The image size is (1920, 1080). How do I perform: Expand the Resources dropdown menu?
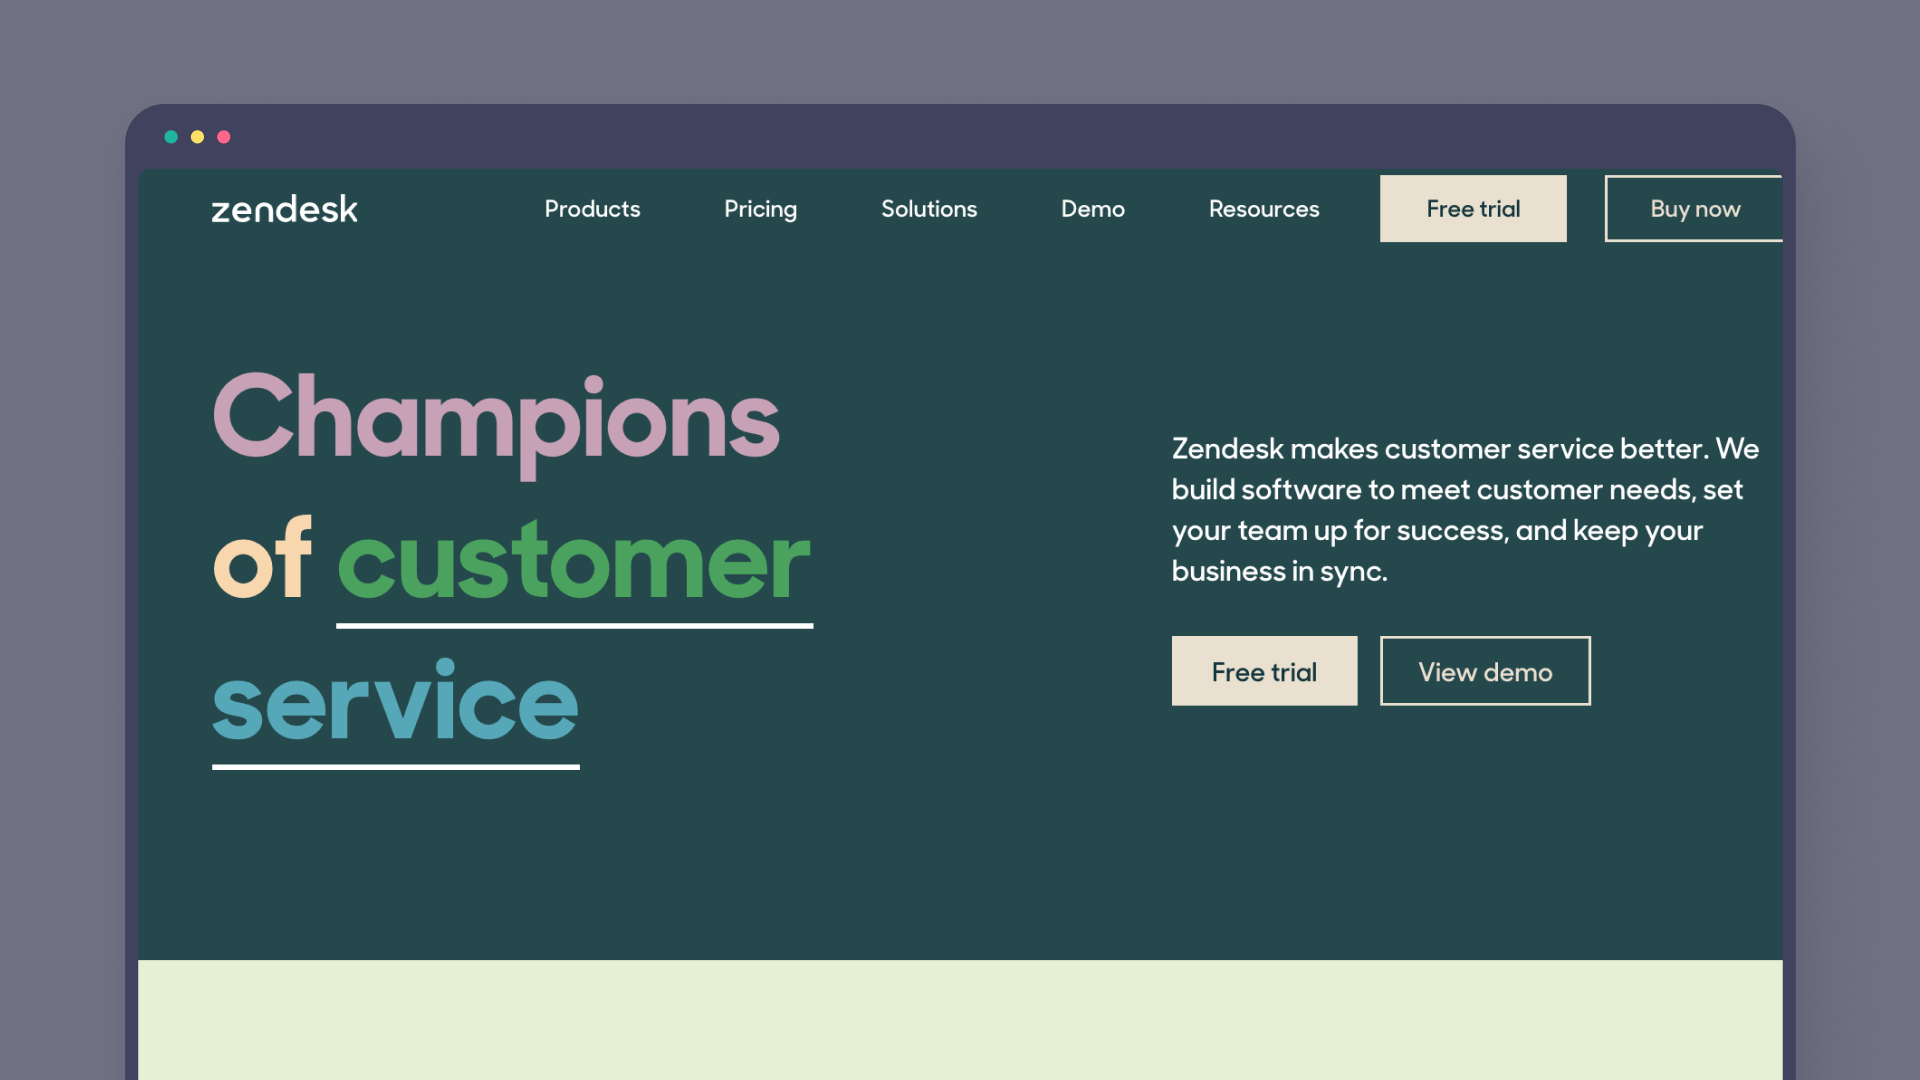click(x=1263, y=208)
